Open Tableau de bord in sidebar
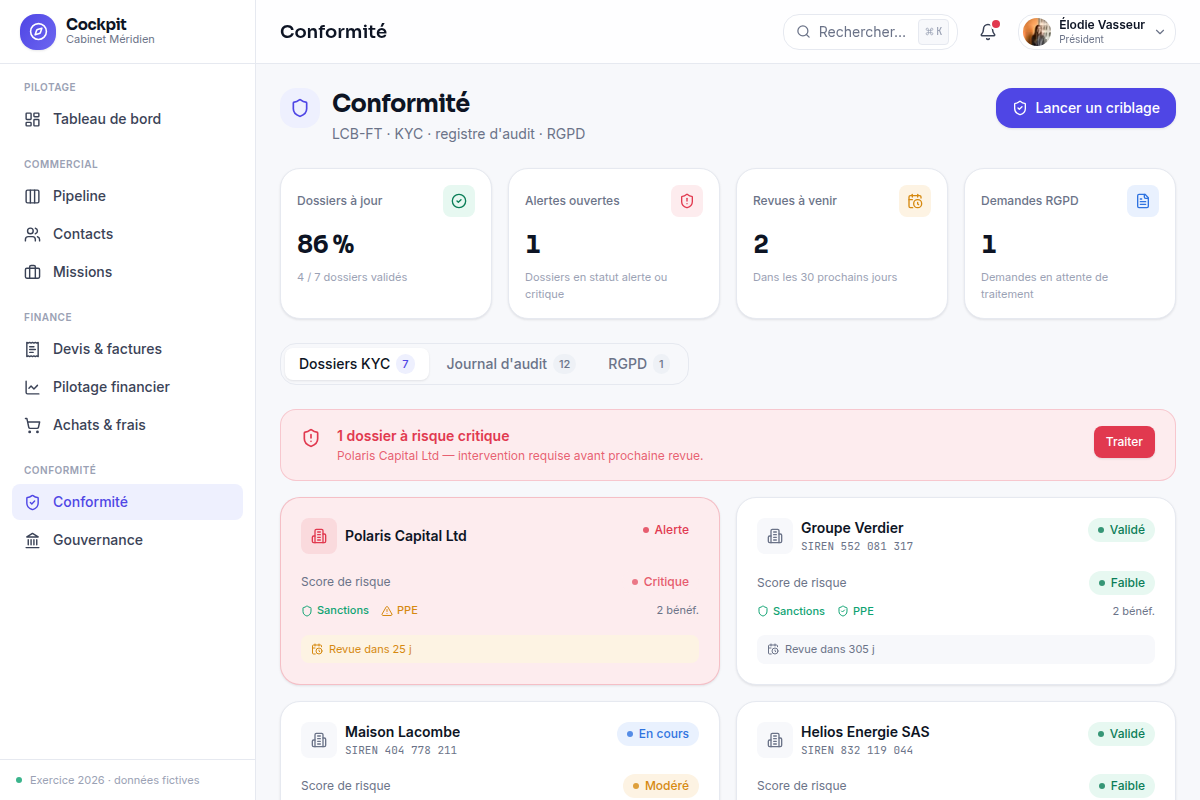1200x800 pixels. coord(127,119)
